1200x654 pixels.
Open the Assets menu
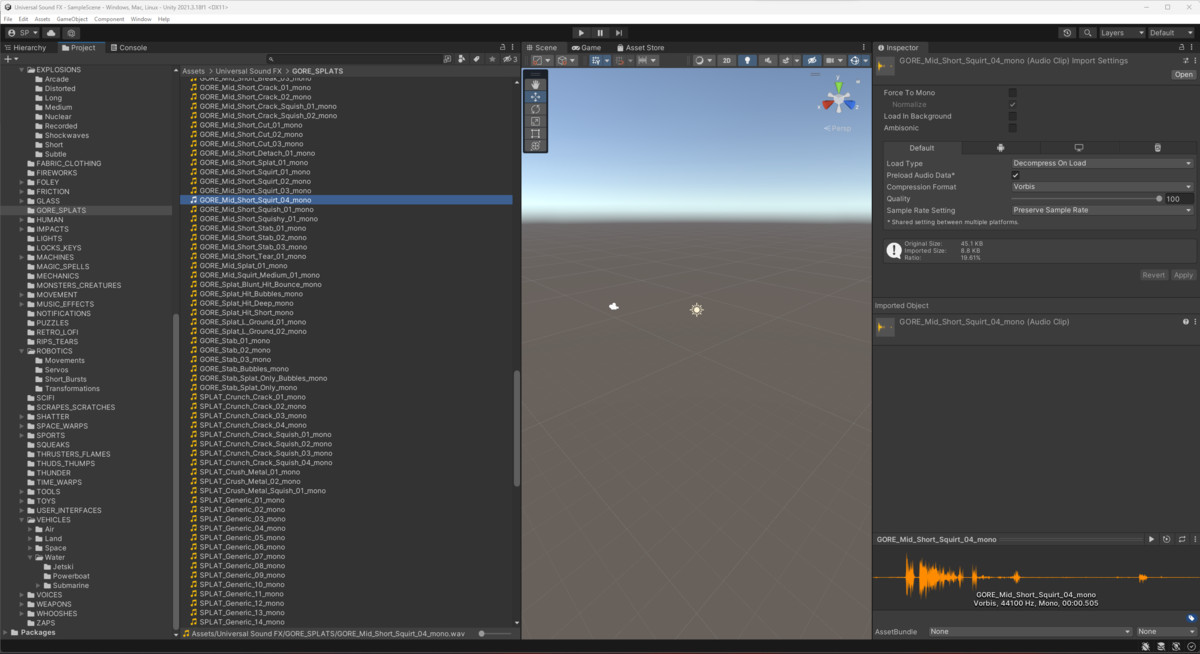point(42,19)
